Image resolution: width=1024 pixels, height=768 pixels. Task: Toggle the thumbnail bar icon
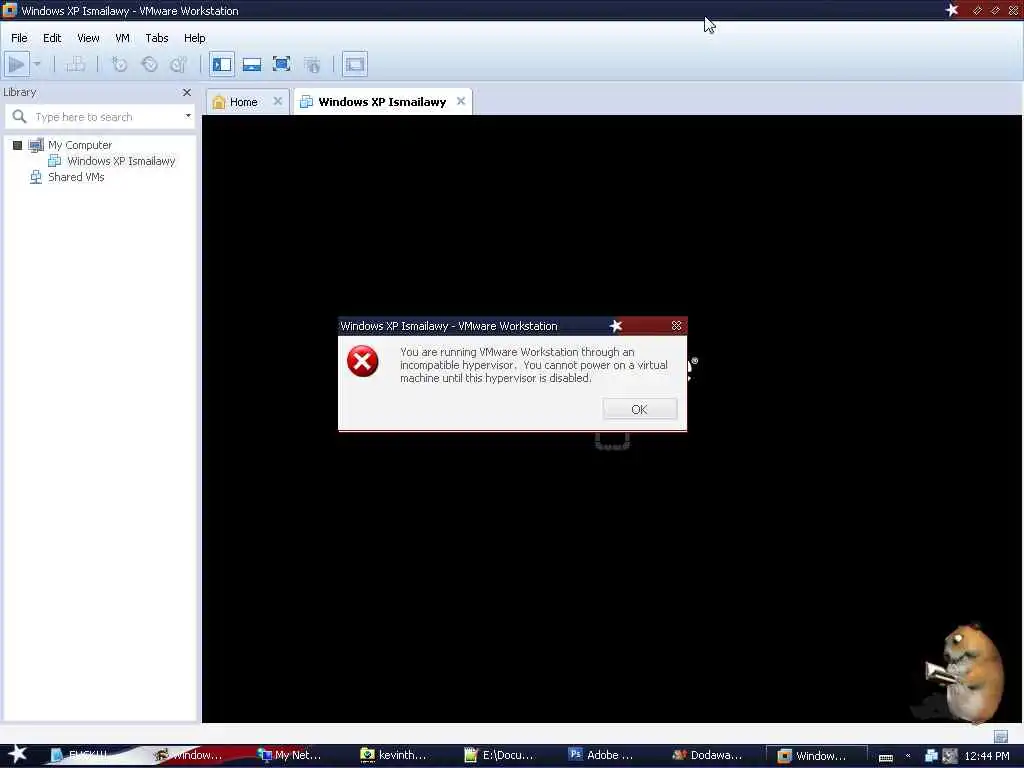251,64
